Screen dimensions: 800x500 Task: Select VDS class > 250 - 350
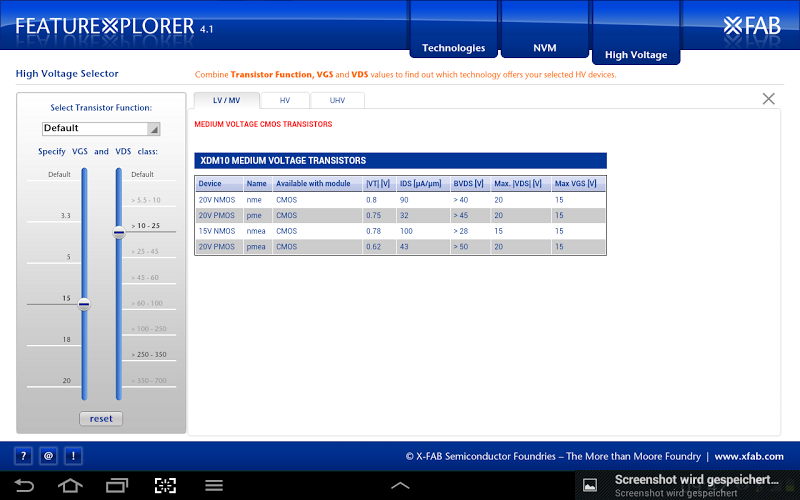[x=148, y=355]
